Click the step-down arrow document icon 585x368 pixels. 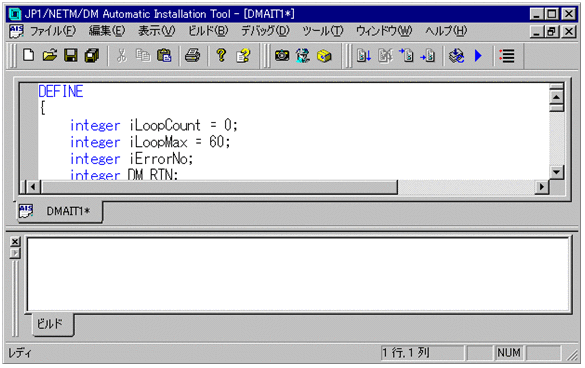coord(364,56)
